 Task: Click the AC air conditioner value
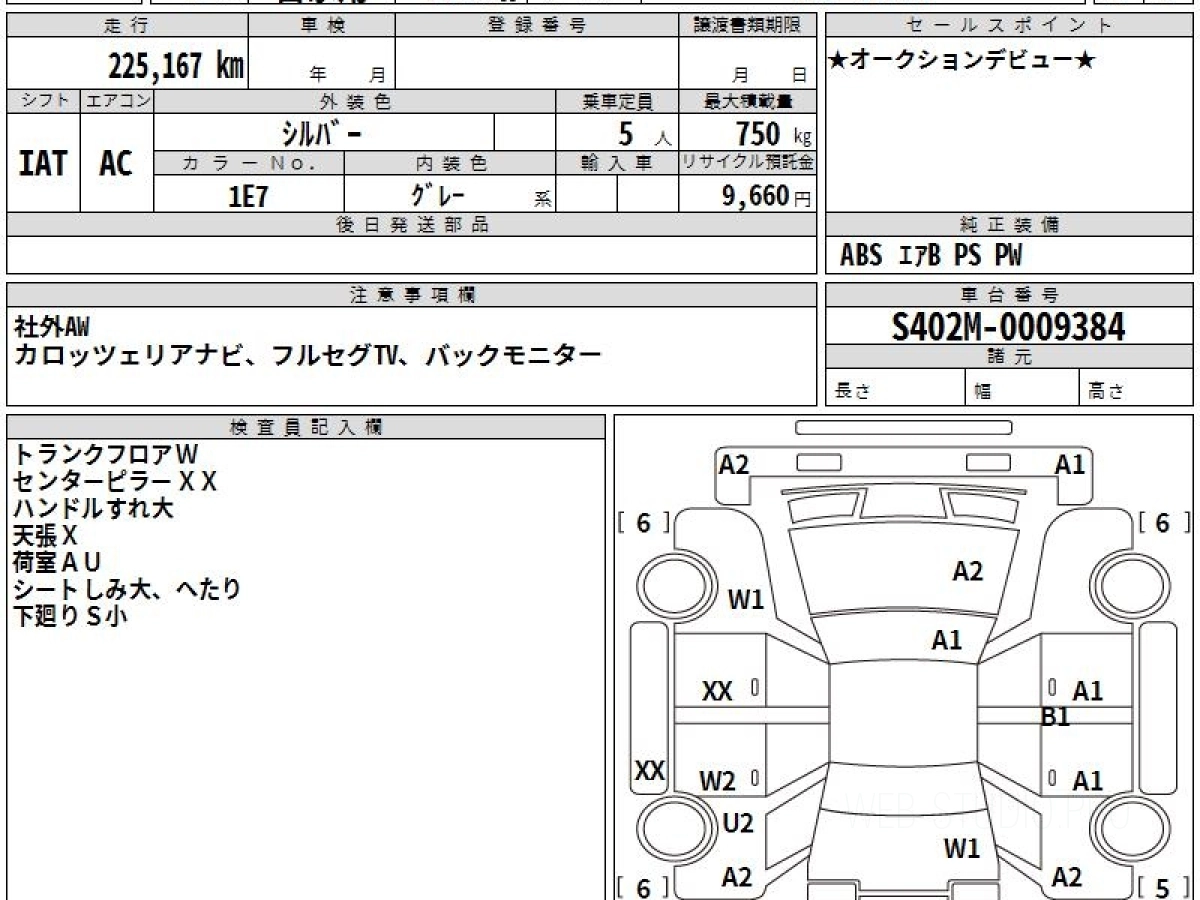point(116,163)
